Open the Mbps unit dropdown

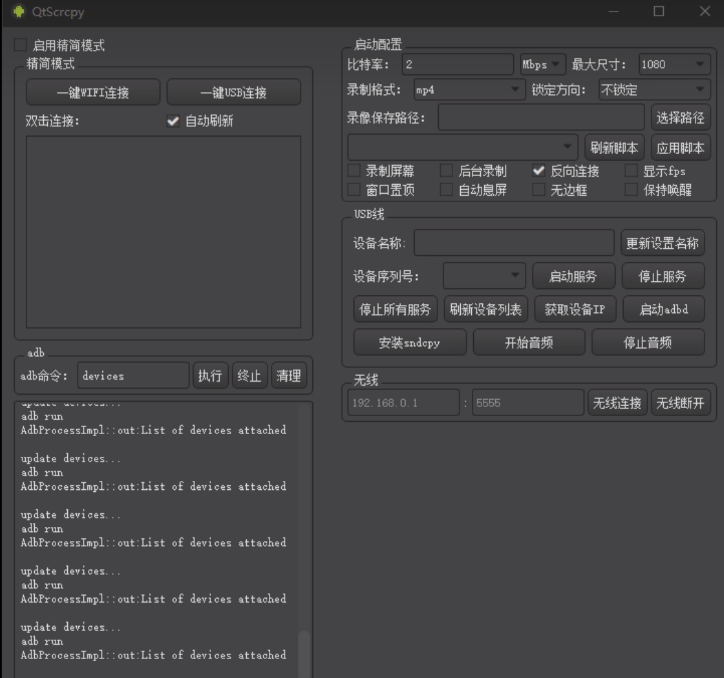tap(542, 64)
